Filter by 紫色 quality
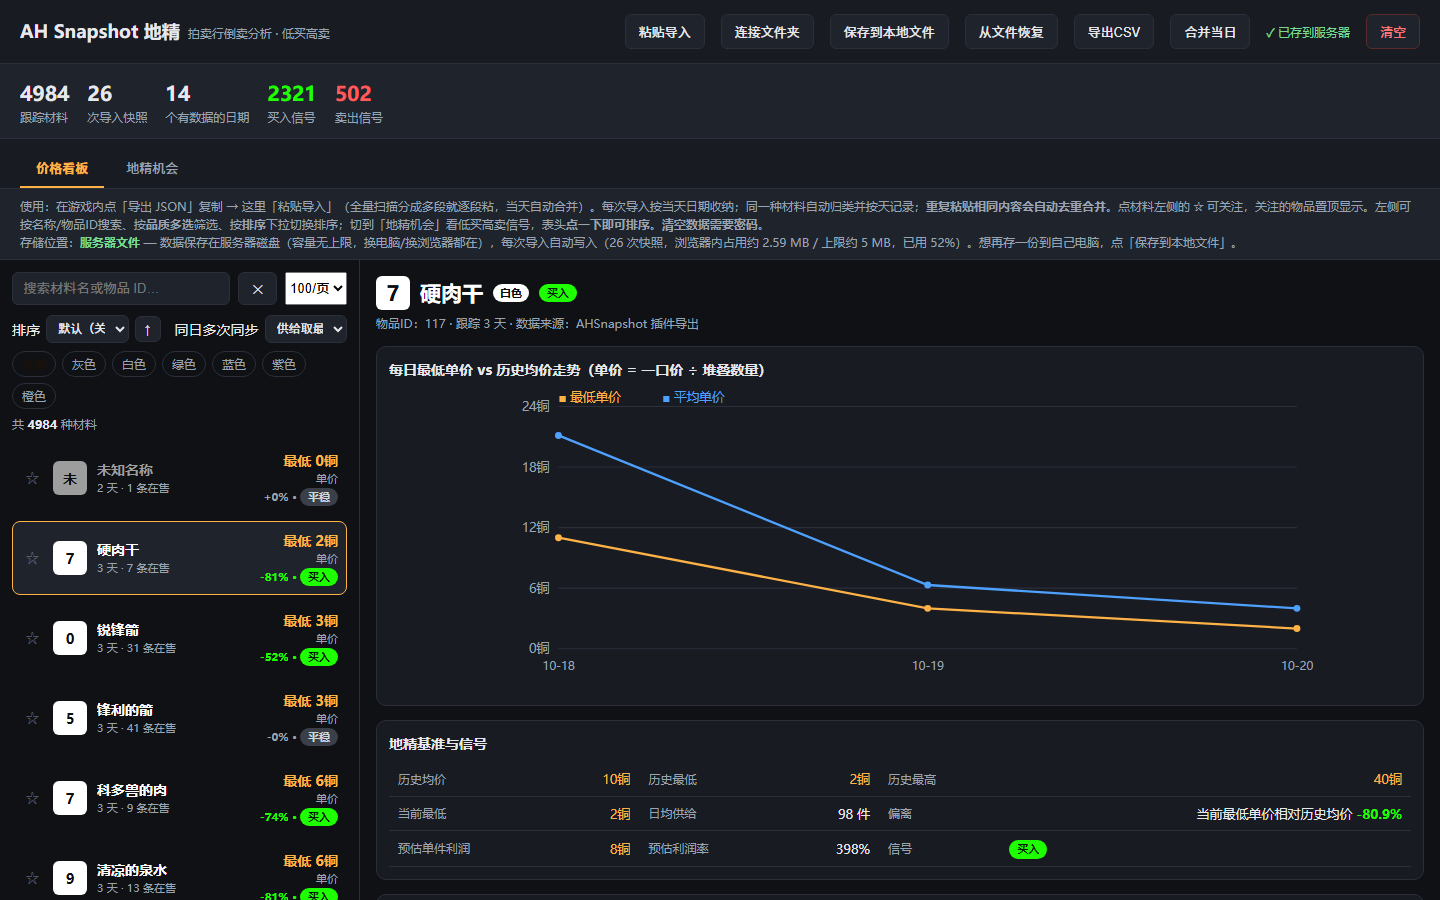 284,364
